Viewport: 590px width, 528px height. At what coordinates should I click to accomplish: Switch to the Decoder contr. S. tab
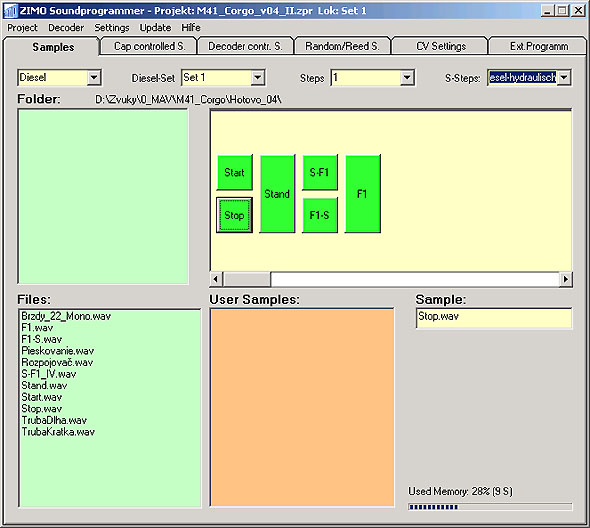click(245, 46)
